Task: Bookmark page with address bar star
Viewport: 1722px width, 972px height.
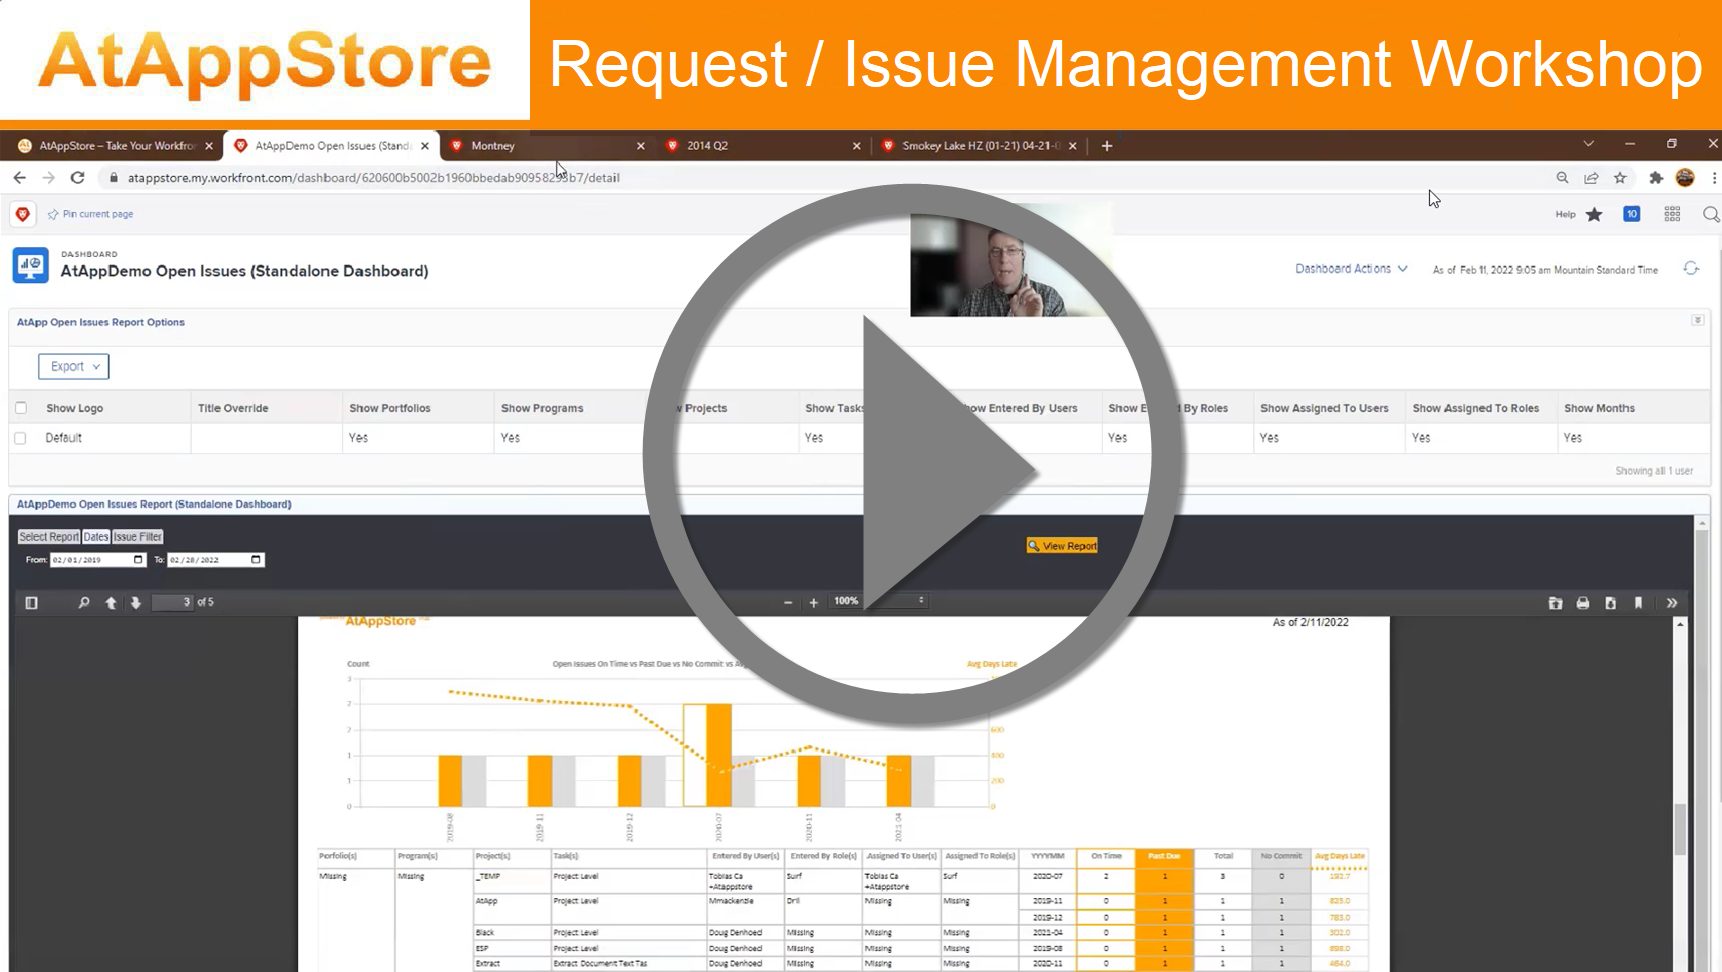Action: [x=1620, y=178]
